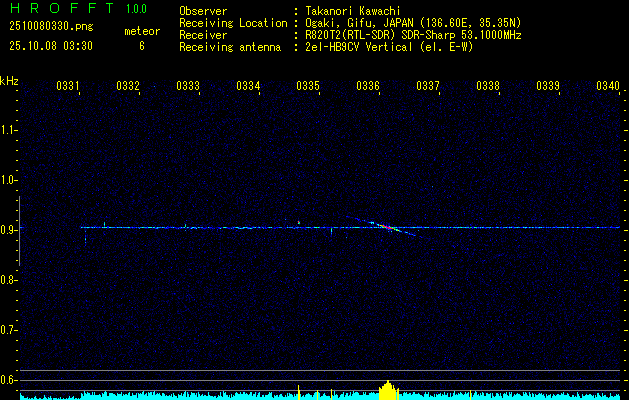Screen dimensions: 629x400
Task: Click the meteor count value 6
Action: pos(142,46)
